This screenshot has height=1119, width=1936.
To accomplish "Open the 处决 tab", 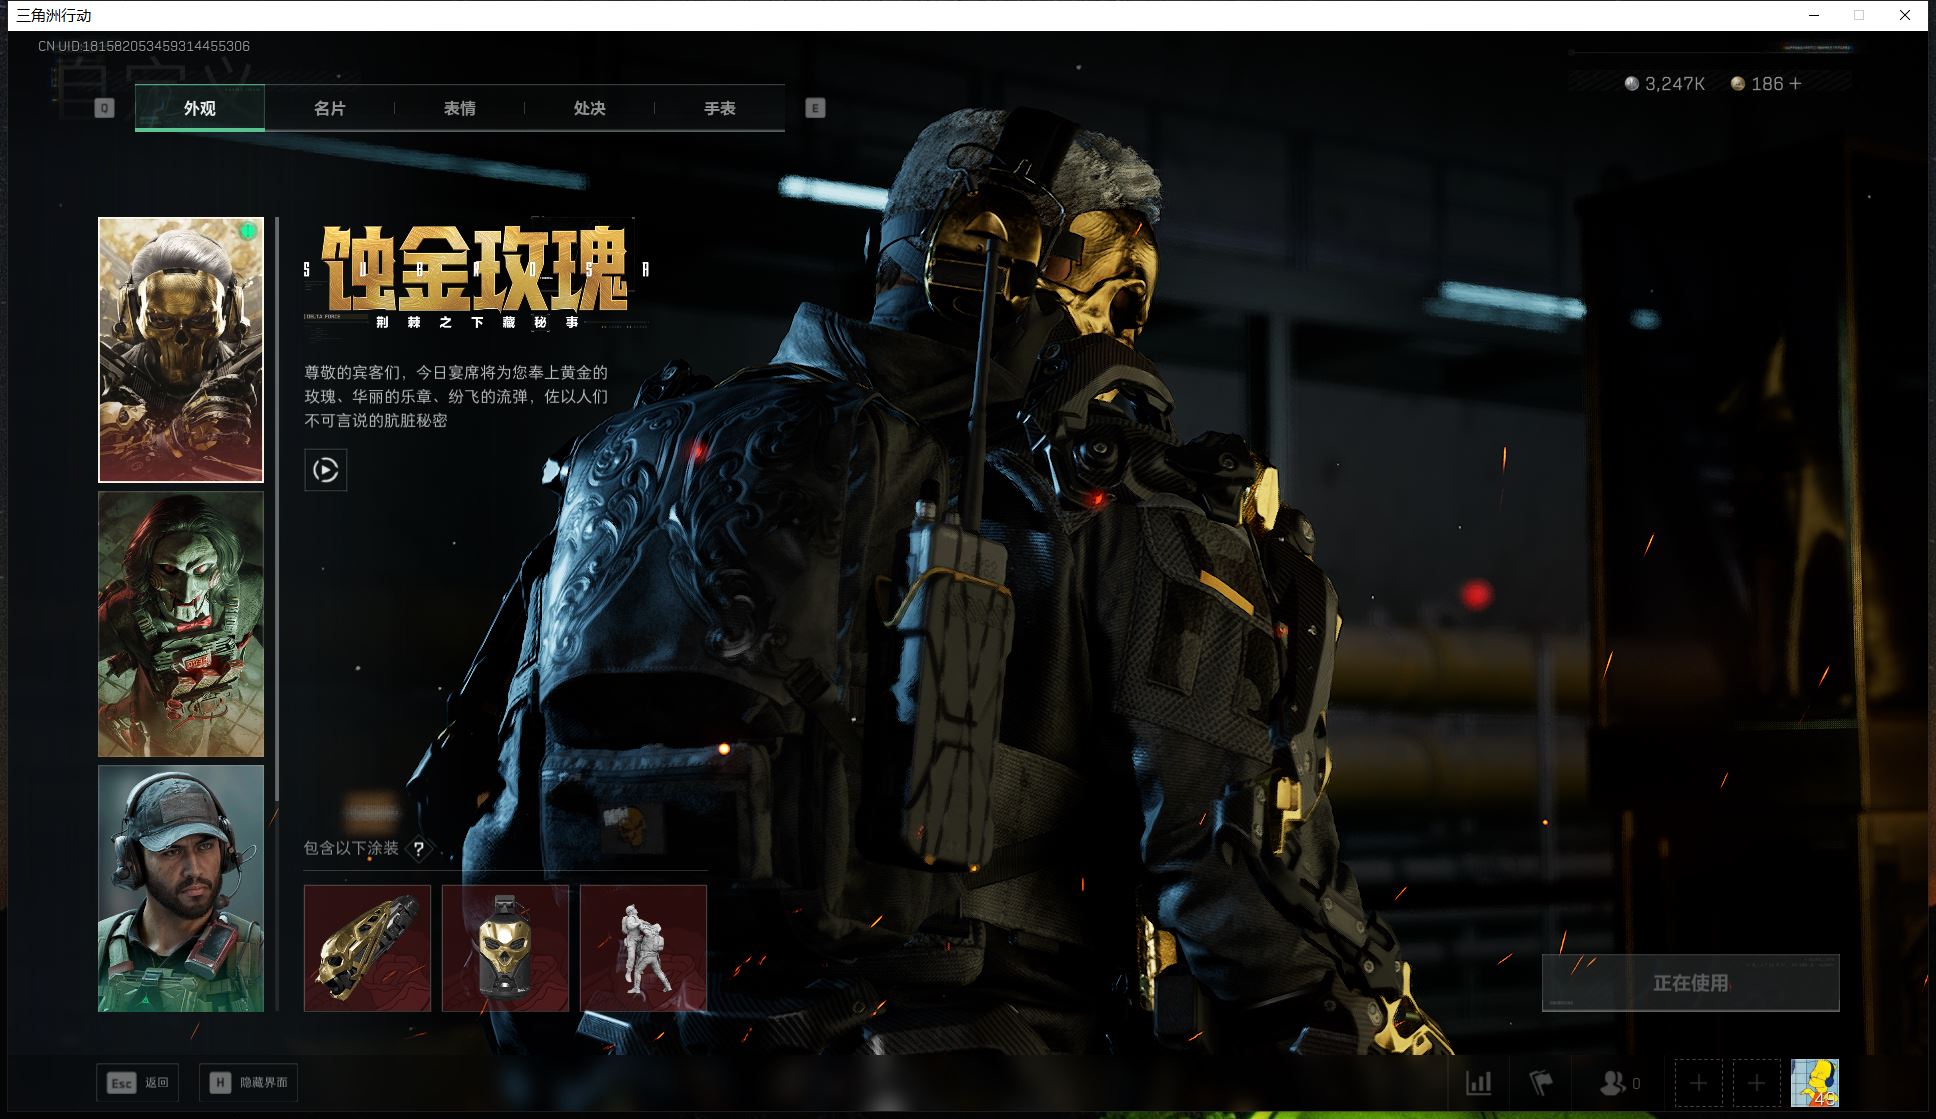I will click(x=589, y=108).
